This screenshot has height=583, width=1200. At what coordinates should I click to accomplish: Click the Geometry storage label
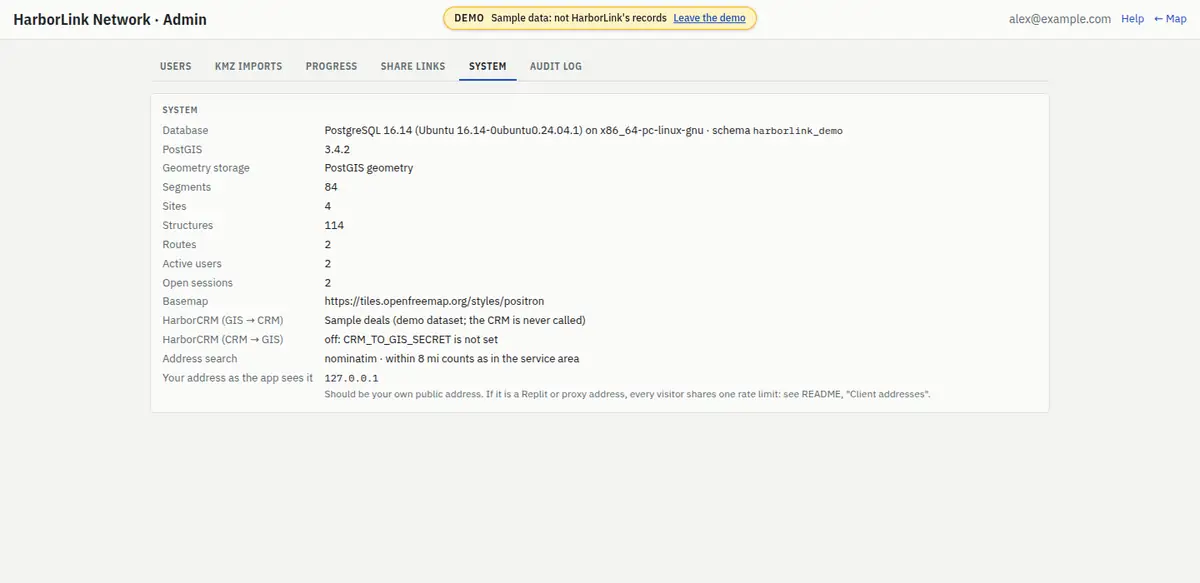click(x=206, y=168)
